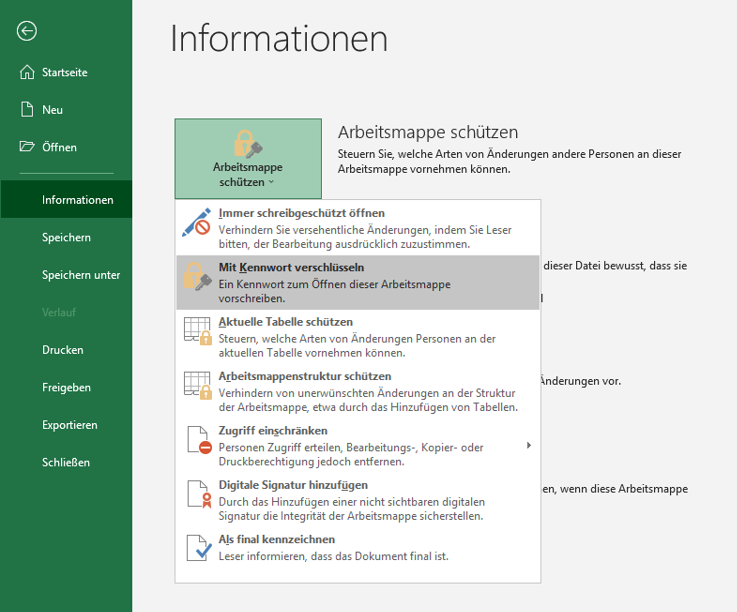737x612 pixels.
Task: Select the Informationen sidebar tab
Action: [77, 200]
